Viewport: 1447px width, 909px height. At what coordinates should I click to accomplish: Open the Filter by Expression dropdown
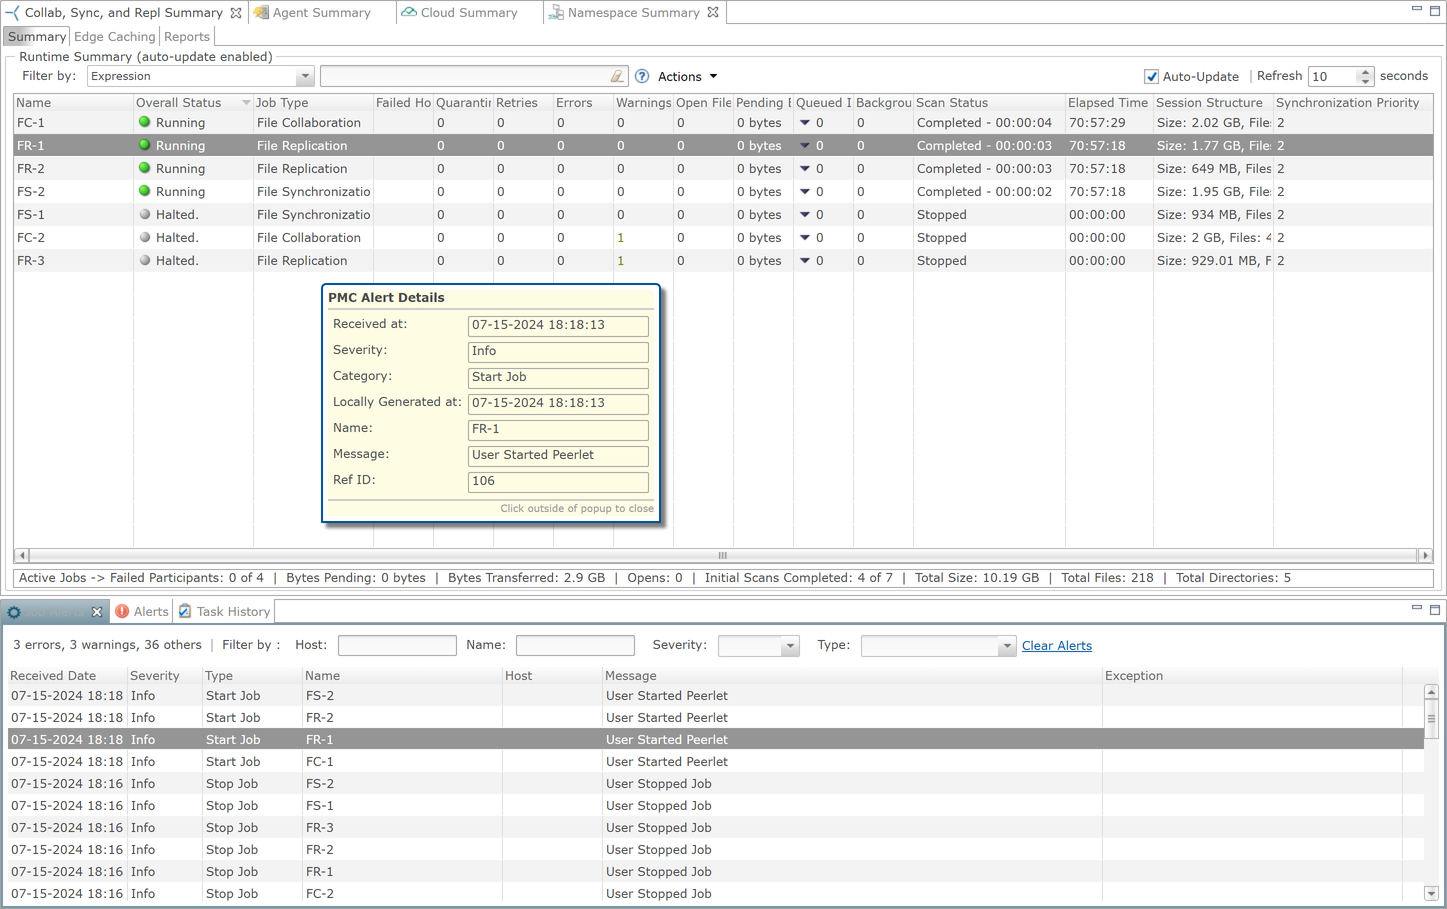[304, 76]
